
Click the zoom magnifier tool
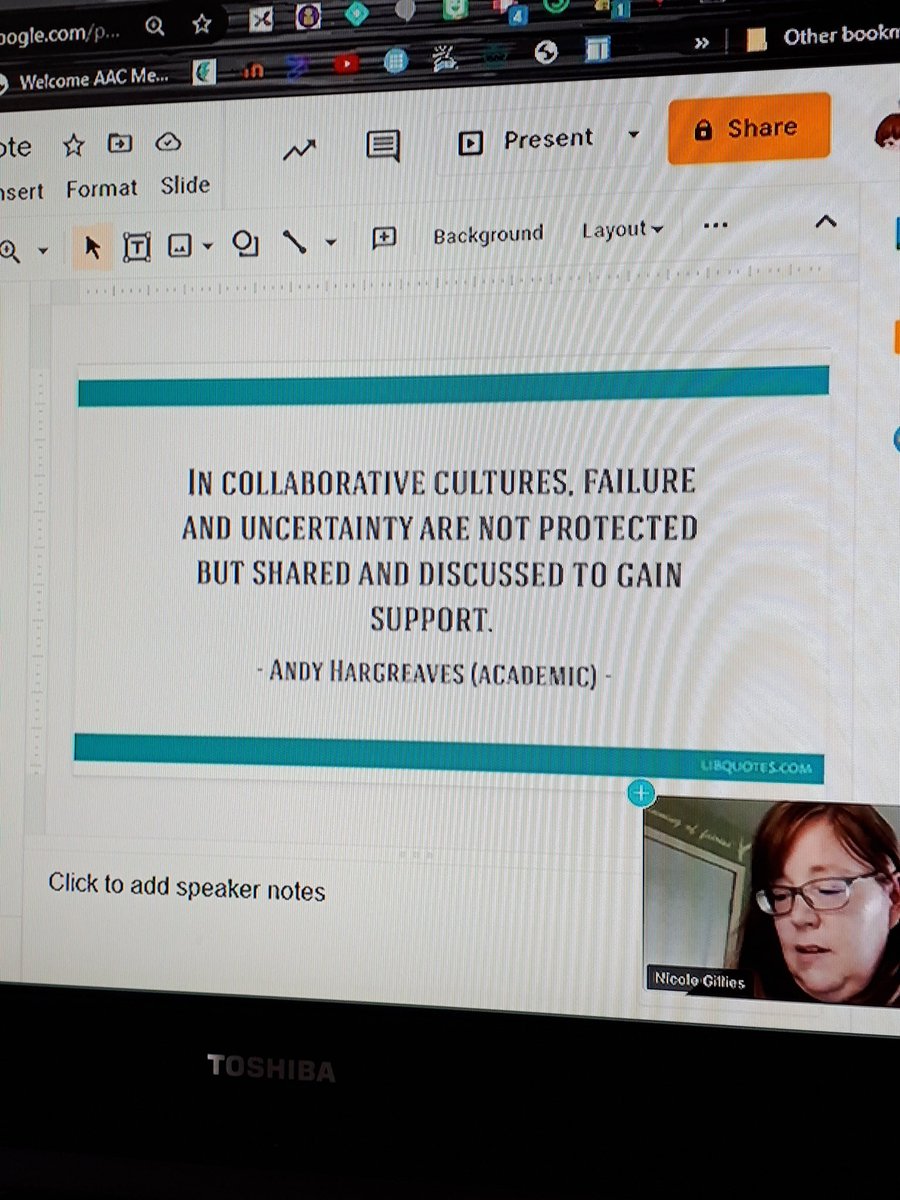tap(9, 250)
